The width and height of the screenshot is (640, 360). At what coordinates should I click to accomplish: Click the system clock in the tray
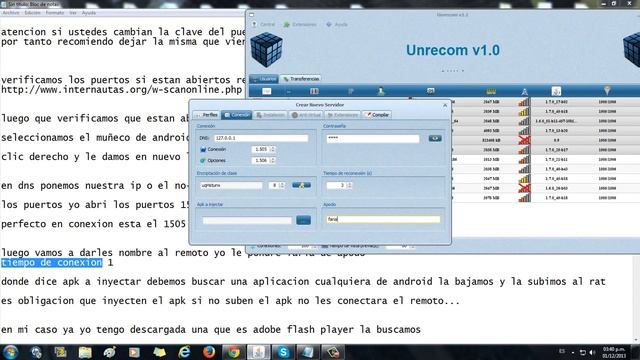pyautogui.click(x=614, y=352)
